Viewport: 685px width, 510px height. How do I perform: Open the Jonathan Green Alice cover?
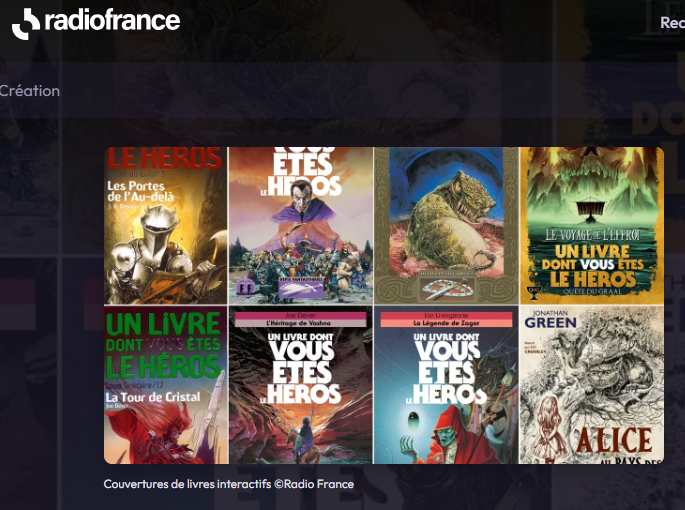coord(591,385)
